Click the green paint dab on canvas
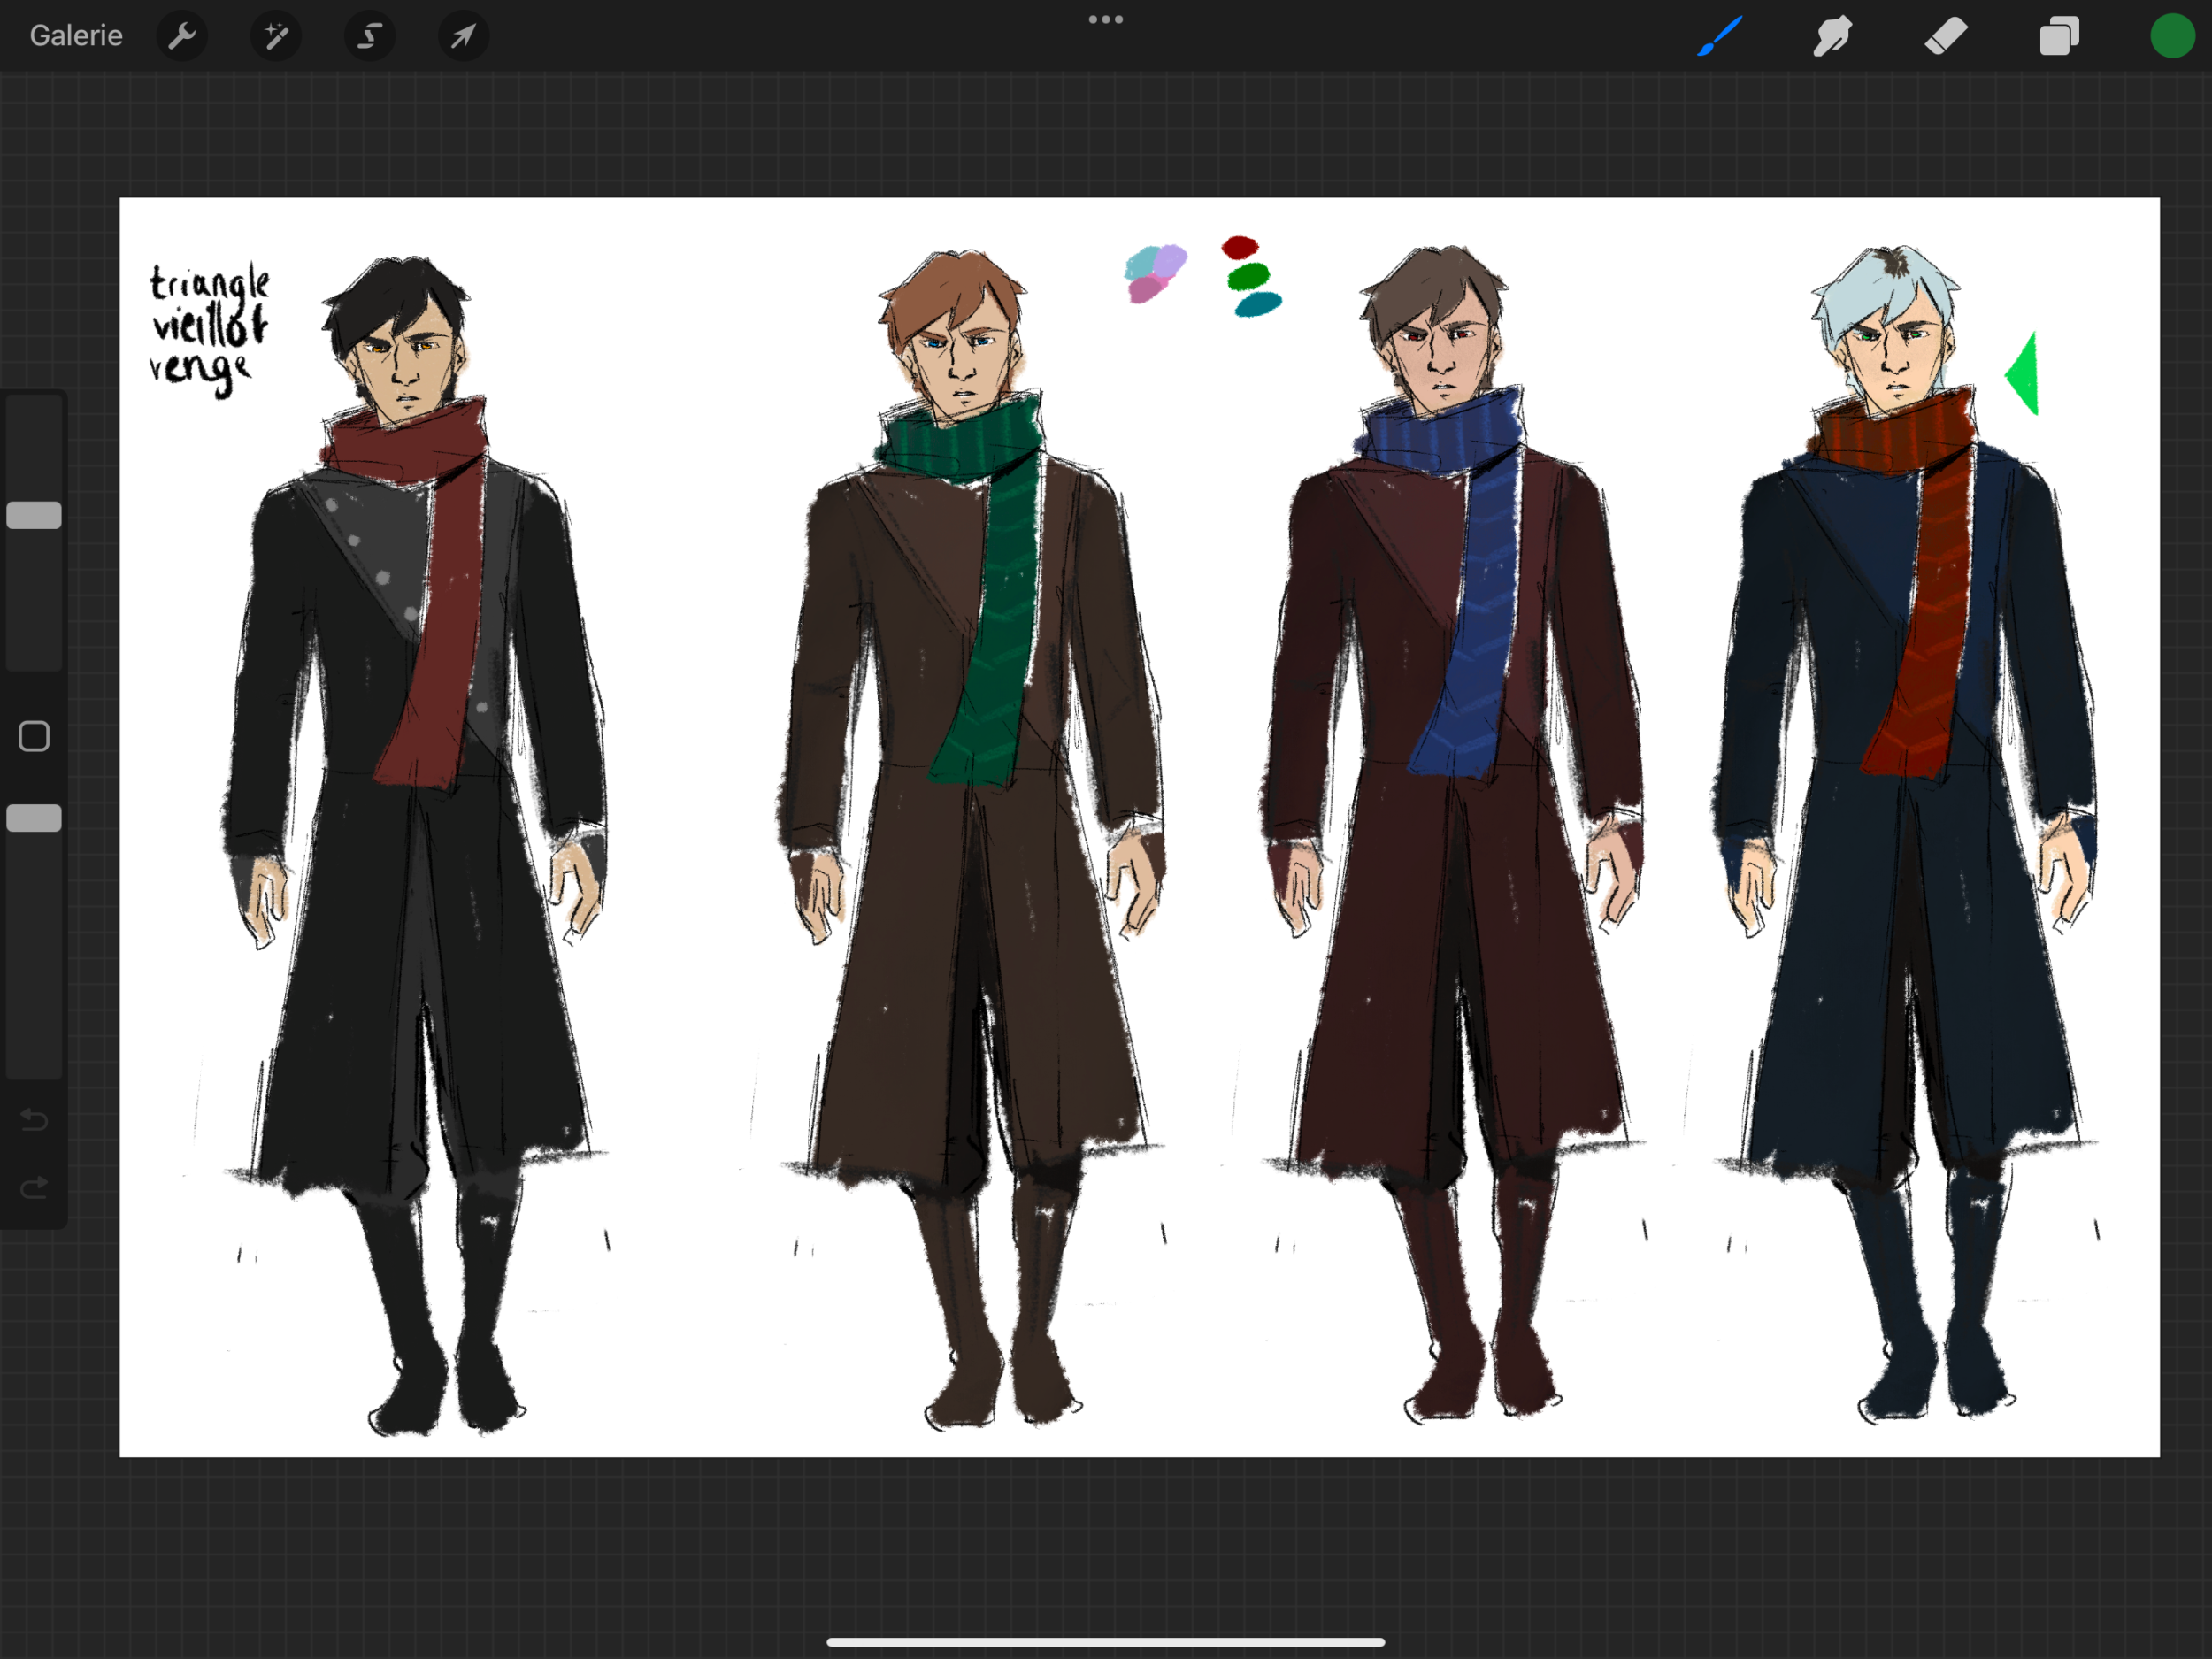 pos(1248,275)
